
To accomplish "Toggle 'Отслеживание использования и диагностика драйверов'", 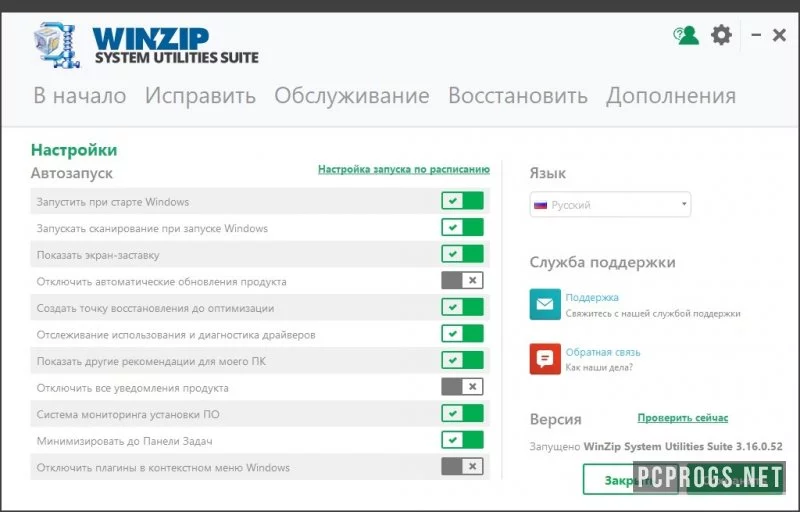I will pyautogui.click(x=462, y=334).
